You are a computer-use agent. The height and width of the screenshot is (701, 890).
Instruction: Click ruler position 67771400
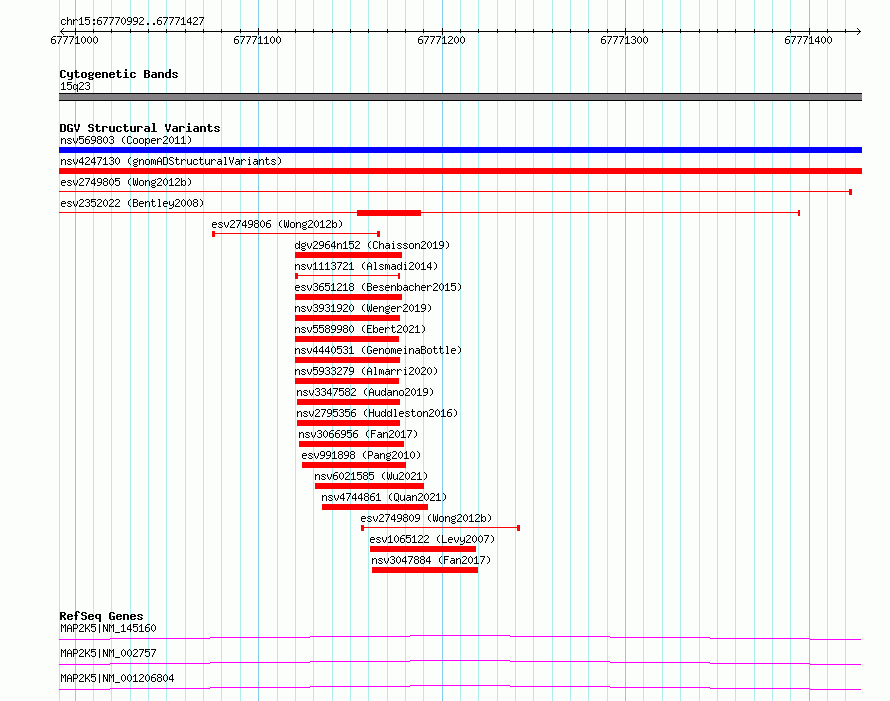click(808, 40)
